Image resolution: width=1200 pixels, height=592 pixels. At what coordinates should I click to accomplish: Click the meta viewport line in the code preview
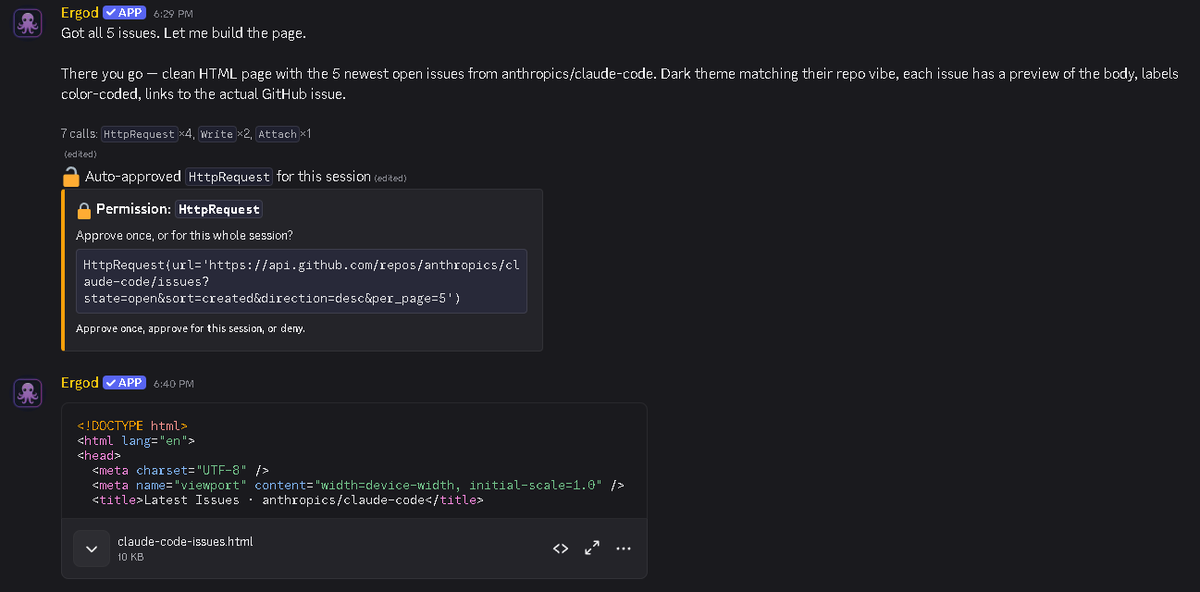(x=358, y=485)
